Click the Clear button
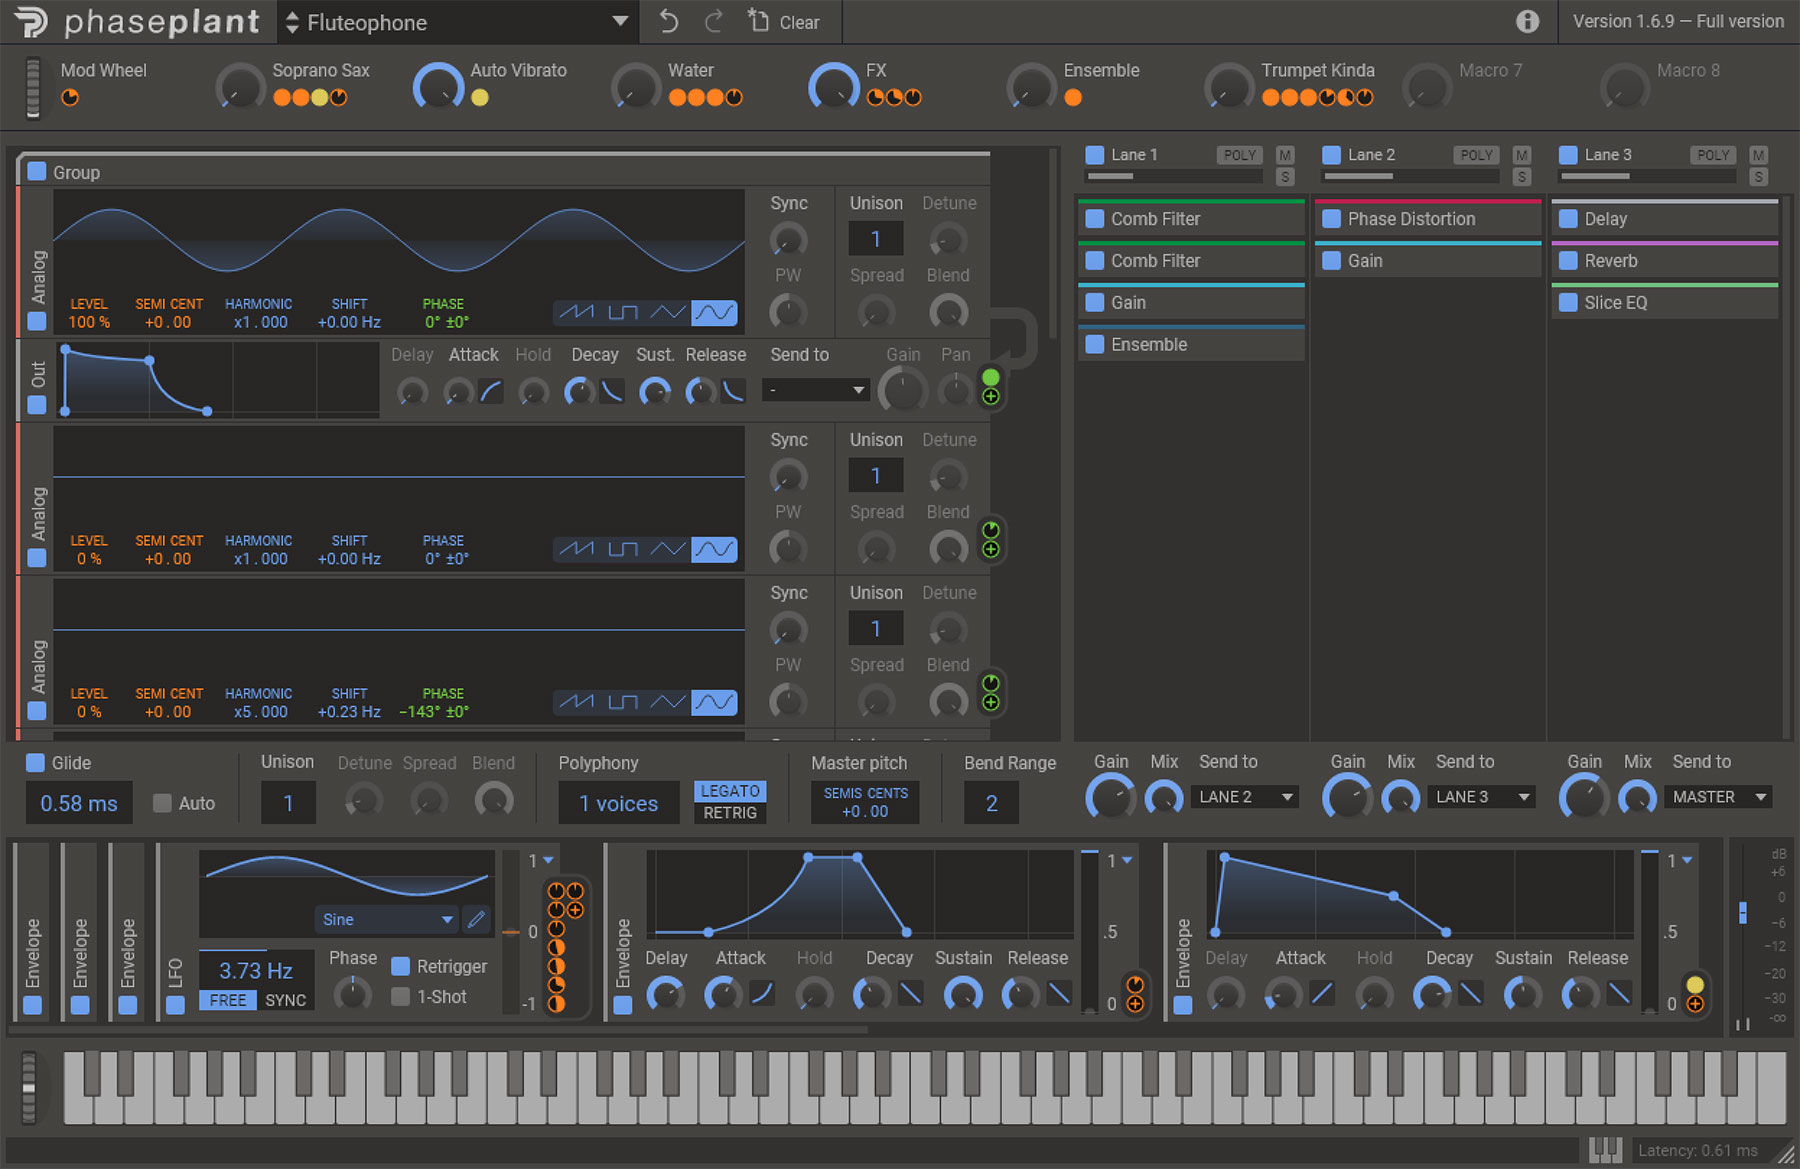 785,22
